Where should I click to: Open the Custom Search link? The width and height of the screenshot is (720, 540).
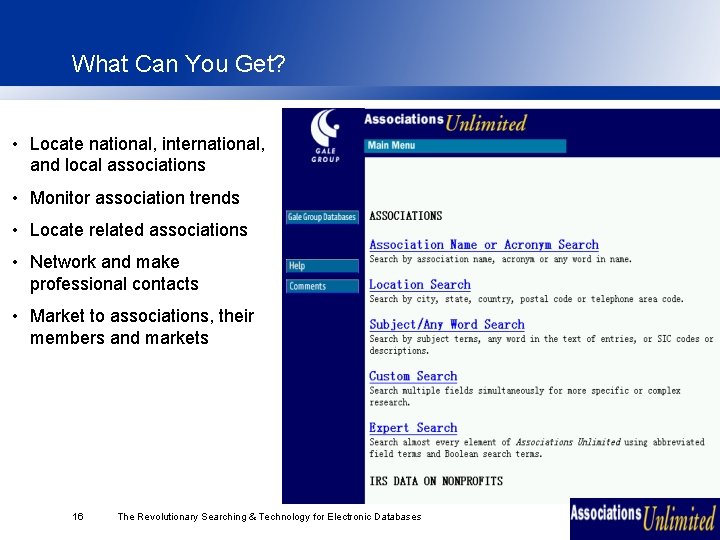coord(413,377)
